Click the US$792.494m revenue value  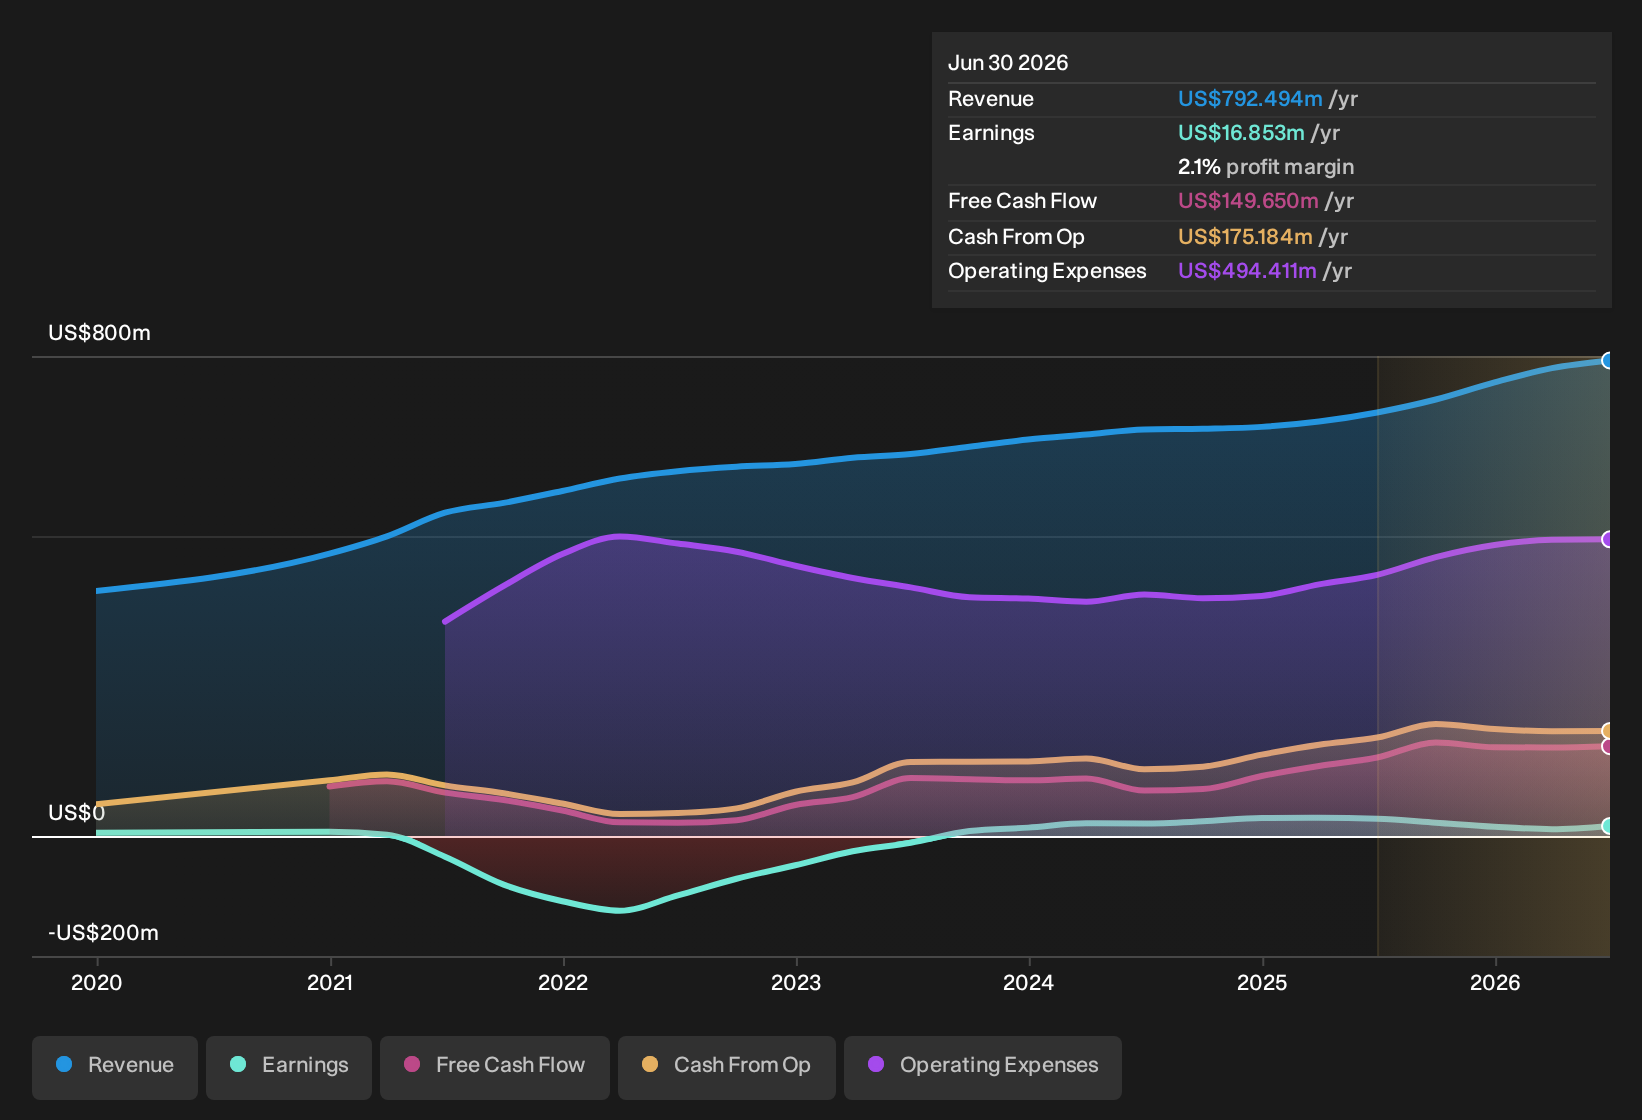click(x=1250, y=99)
